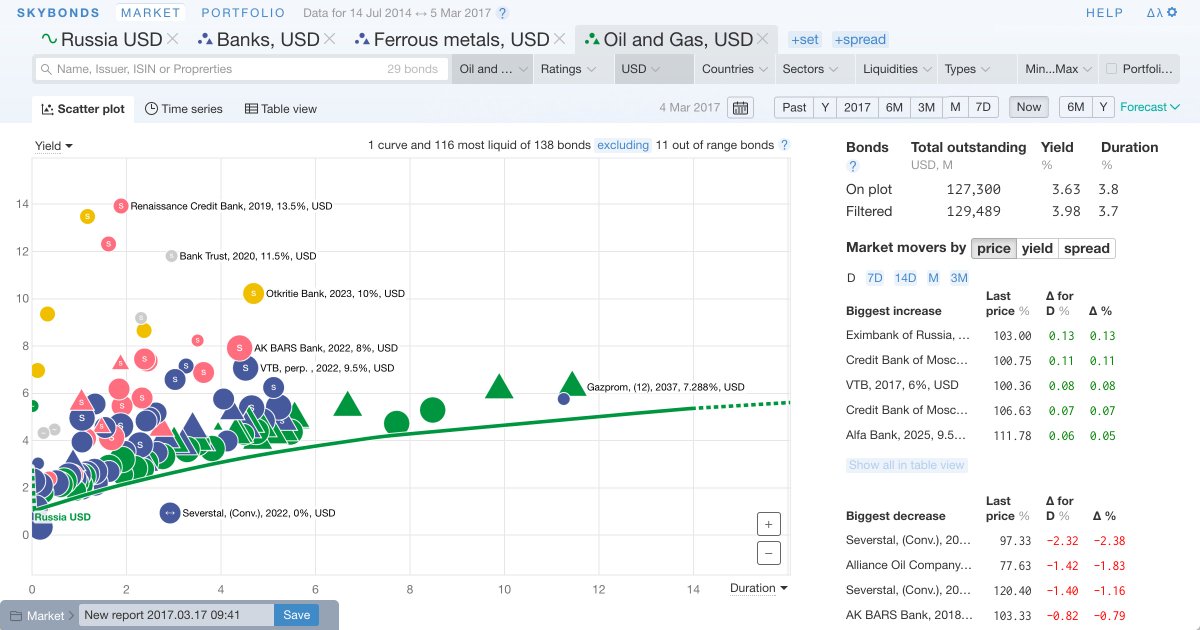Click the Renaissance Credit Bank marker
This screenshot has width=1200, height=630.
pyautogui.click(x=121, y=205)
